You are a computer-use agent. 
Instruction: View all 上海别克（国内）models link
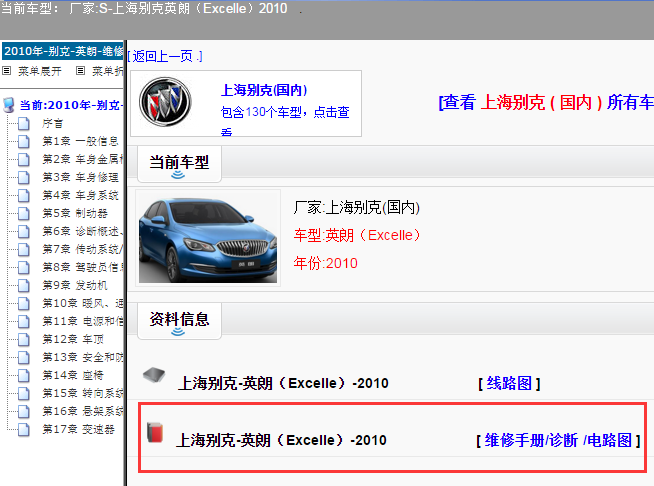[546, 102]
